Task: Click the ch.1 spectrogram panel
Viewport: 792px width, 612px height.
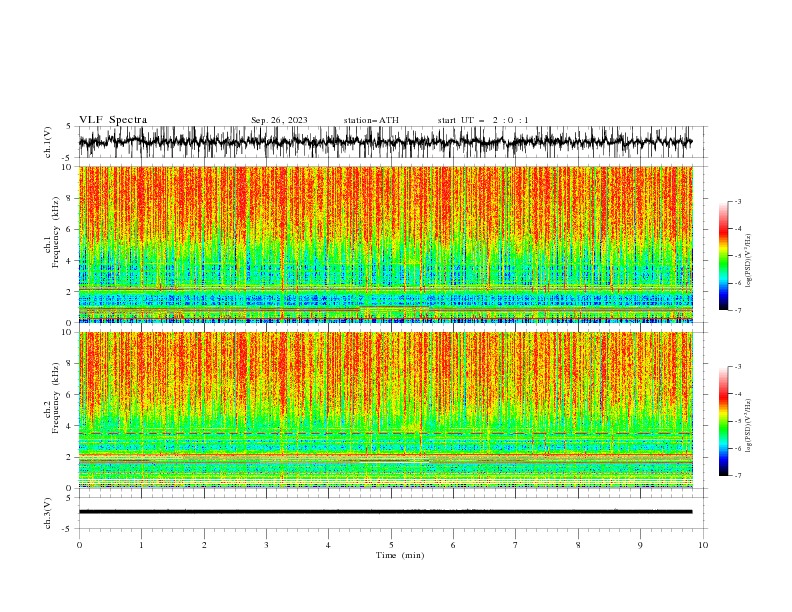Action: [386, 244]
